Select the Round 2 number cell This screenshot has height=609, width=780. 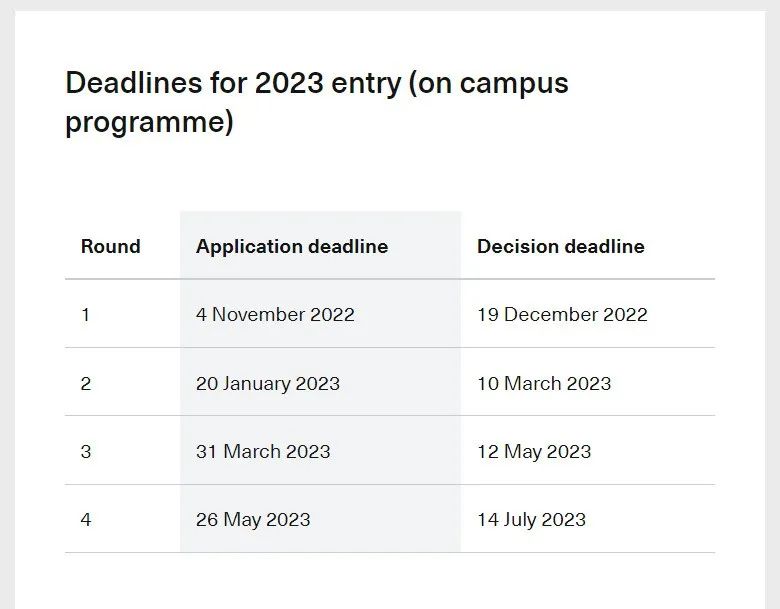pyautogui.click(x=86, y=383)
